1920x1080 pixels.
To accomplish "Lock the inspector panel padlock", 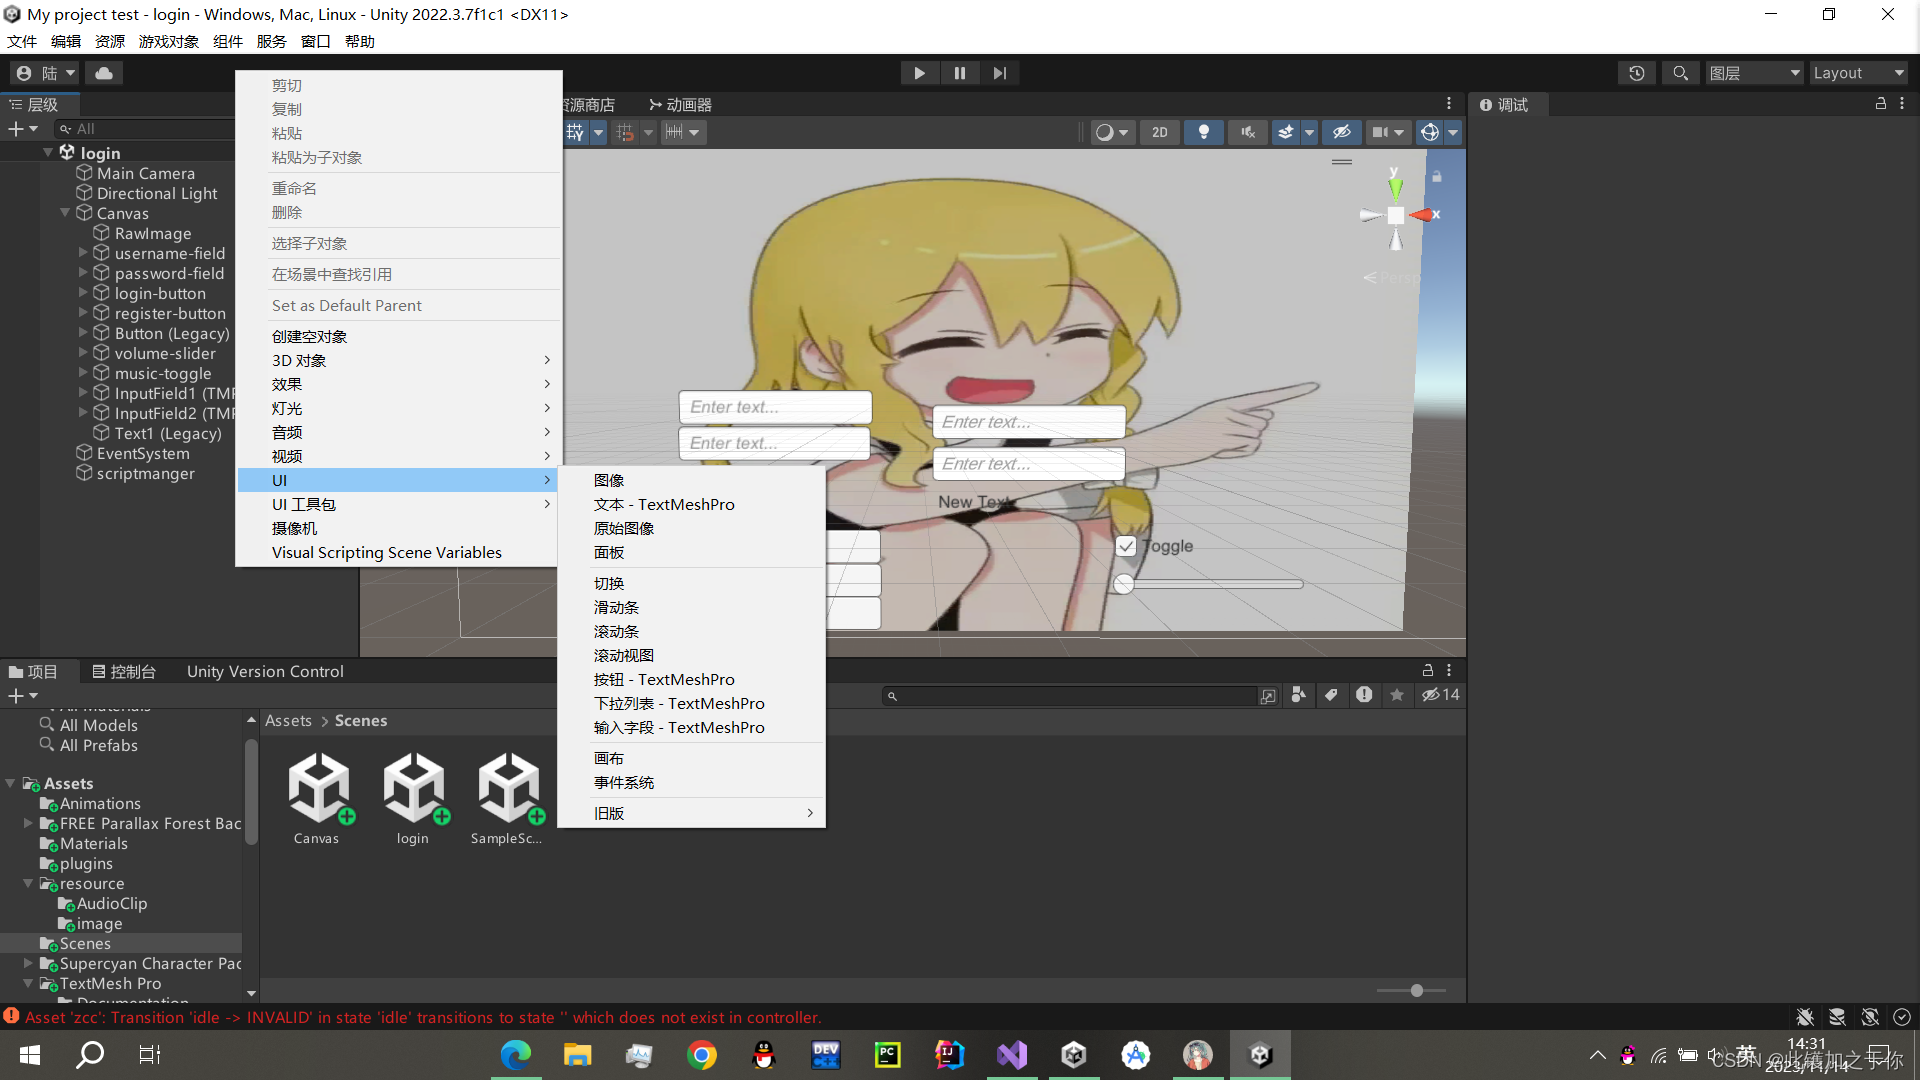I will (1881, 104).
